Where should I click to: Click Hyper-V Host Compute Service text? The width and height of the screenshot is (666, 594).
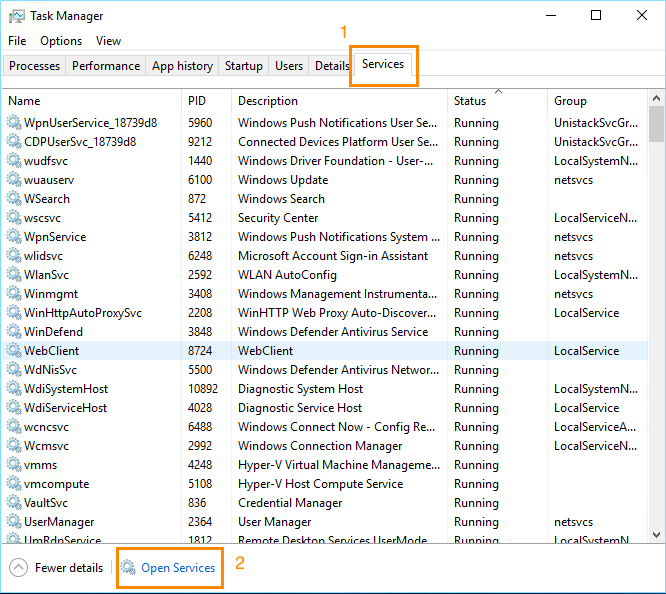click(320, 484)
